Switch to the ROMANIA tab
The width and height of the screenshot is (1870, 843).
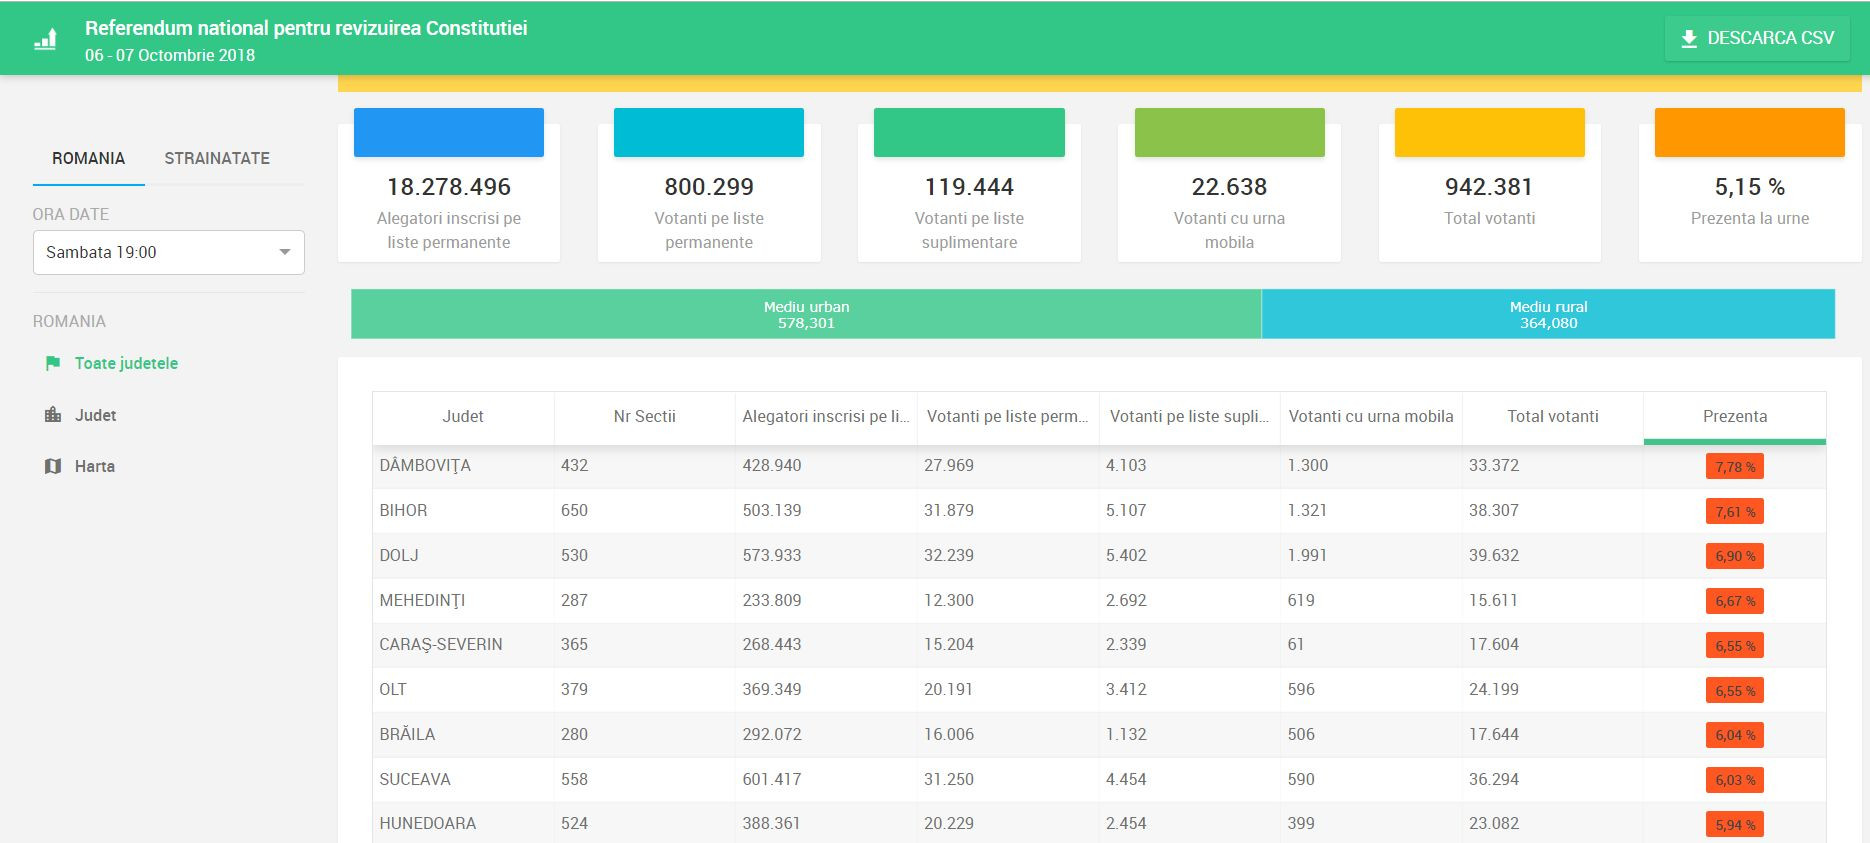coord(88,158)
